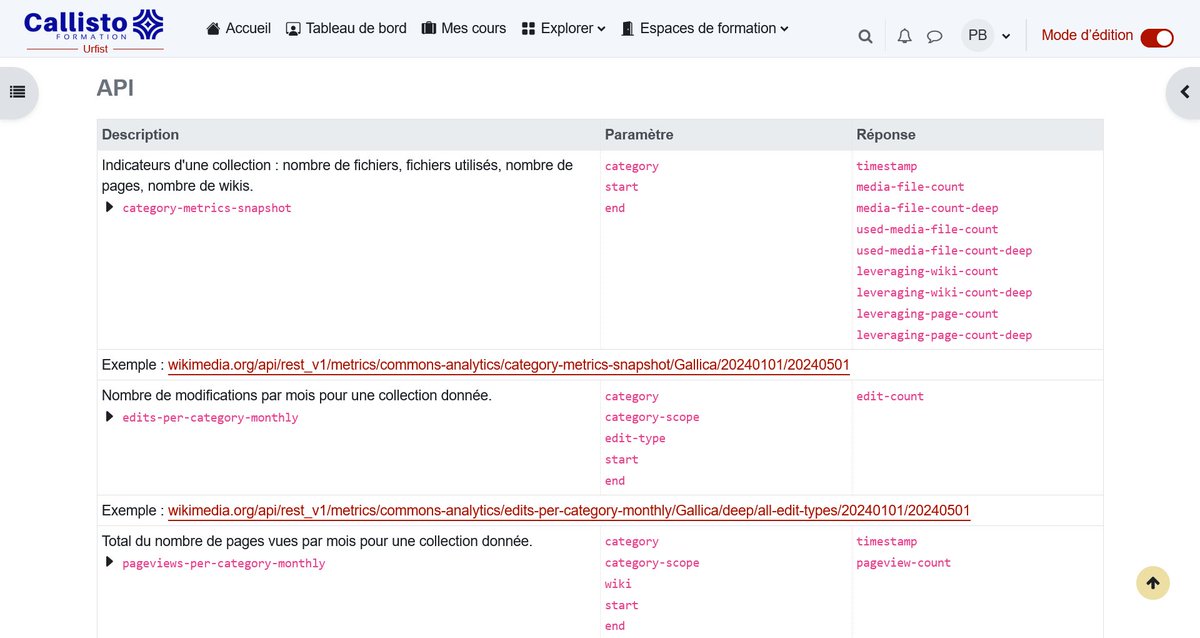Open the course index sidebar icon
1200x638 pixels.
coord(17,91)
